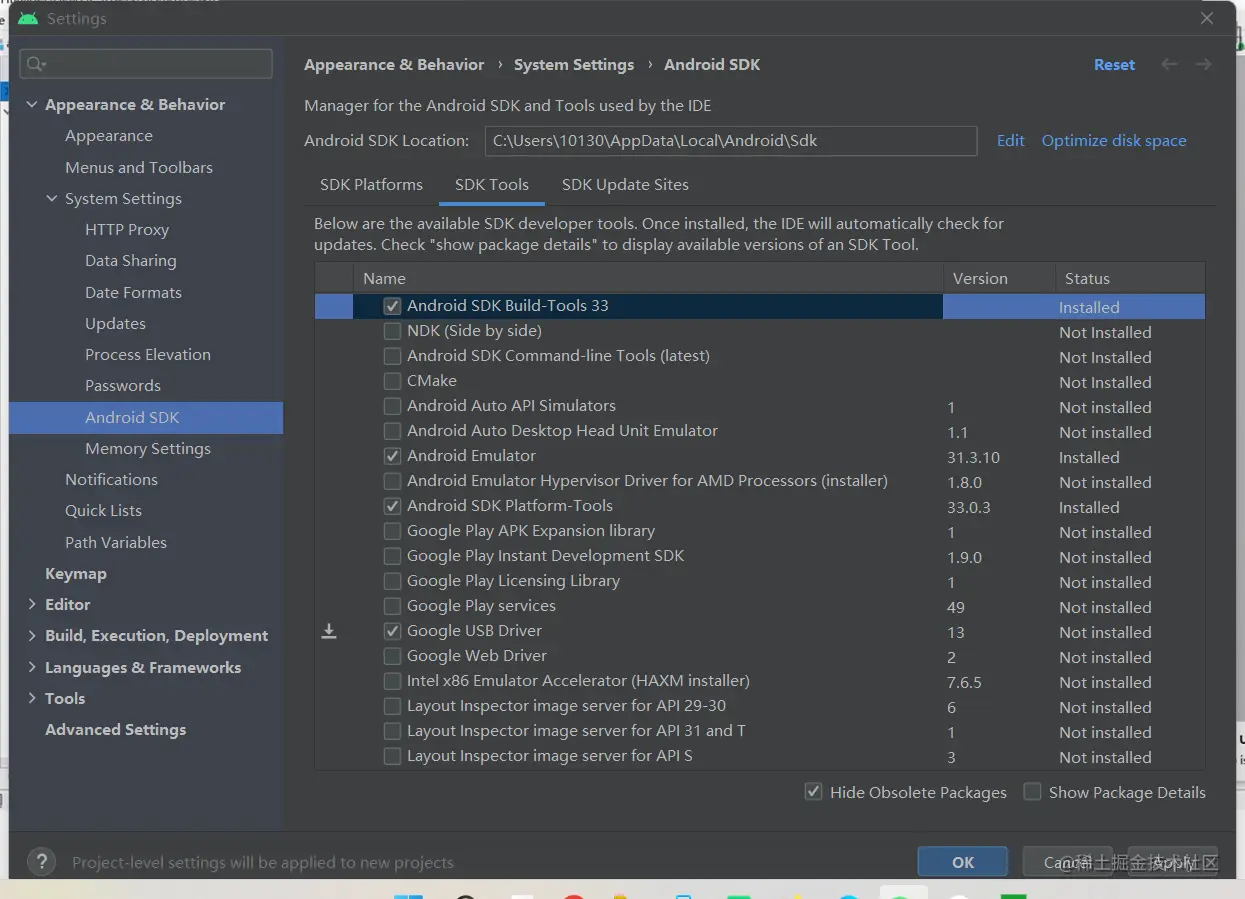Select Notifications settings
The height and width of the screenshot is (899, 1245).
pyautogui.click(x=111, y=479)
